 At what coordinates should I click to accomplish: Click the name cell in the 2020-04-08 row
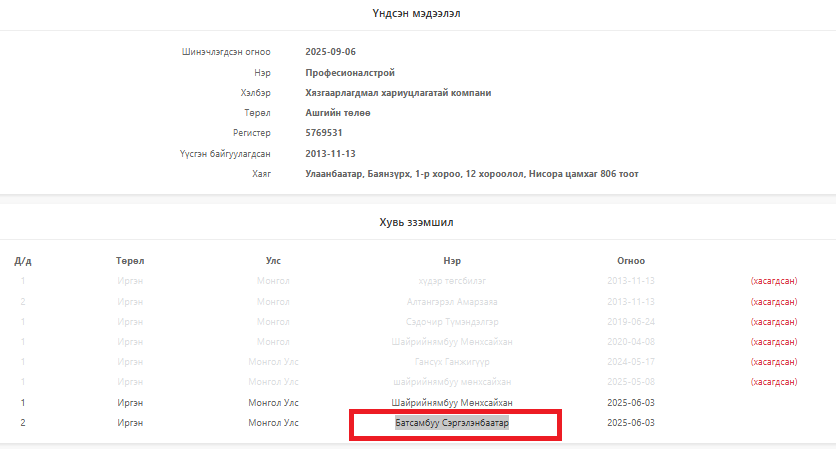[x=452, y=342]
